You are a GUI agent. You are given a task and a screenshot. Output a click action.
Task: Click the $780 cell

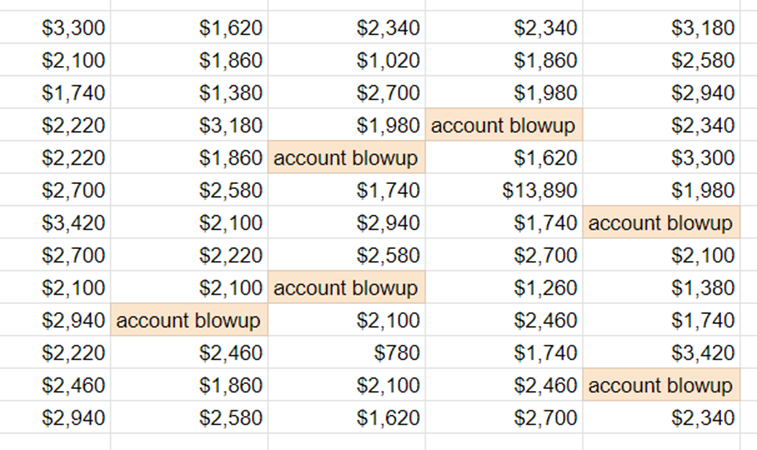coord(347,352)
